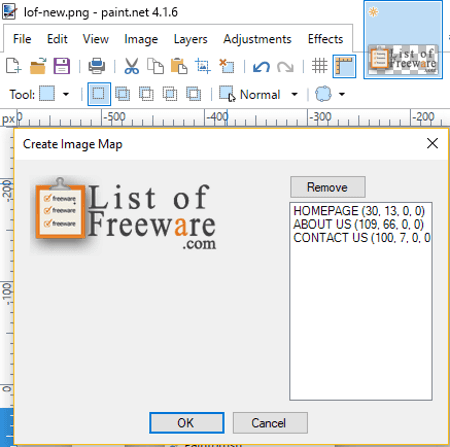Print the image with the printer icon
The width and height of the screenshot is (450, 447).
click(x=97, y=66)
